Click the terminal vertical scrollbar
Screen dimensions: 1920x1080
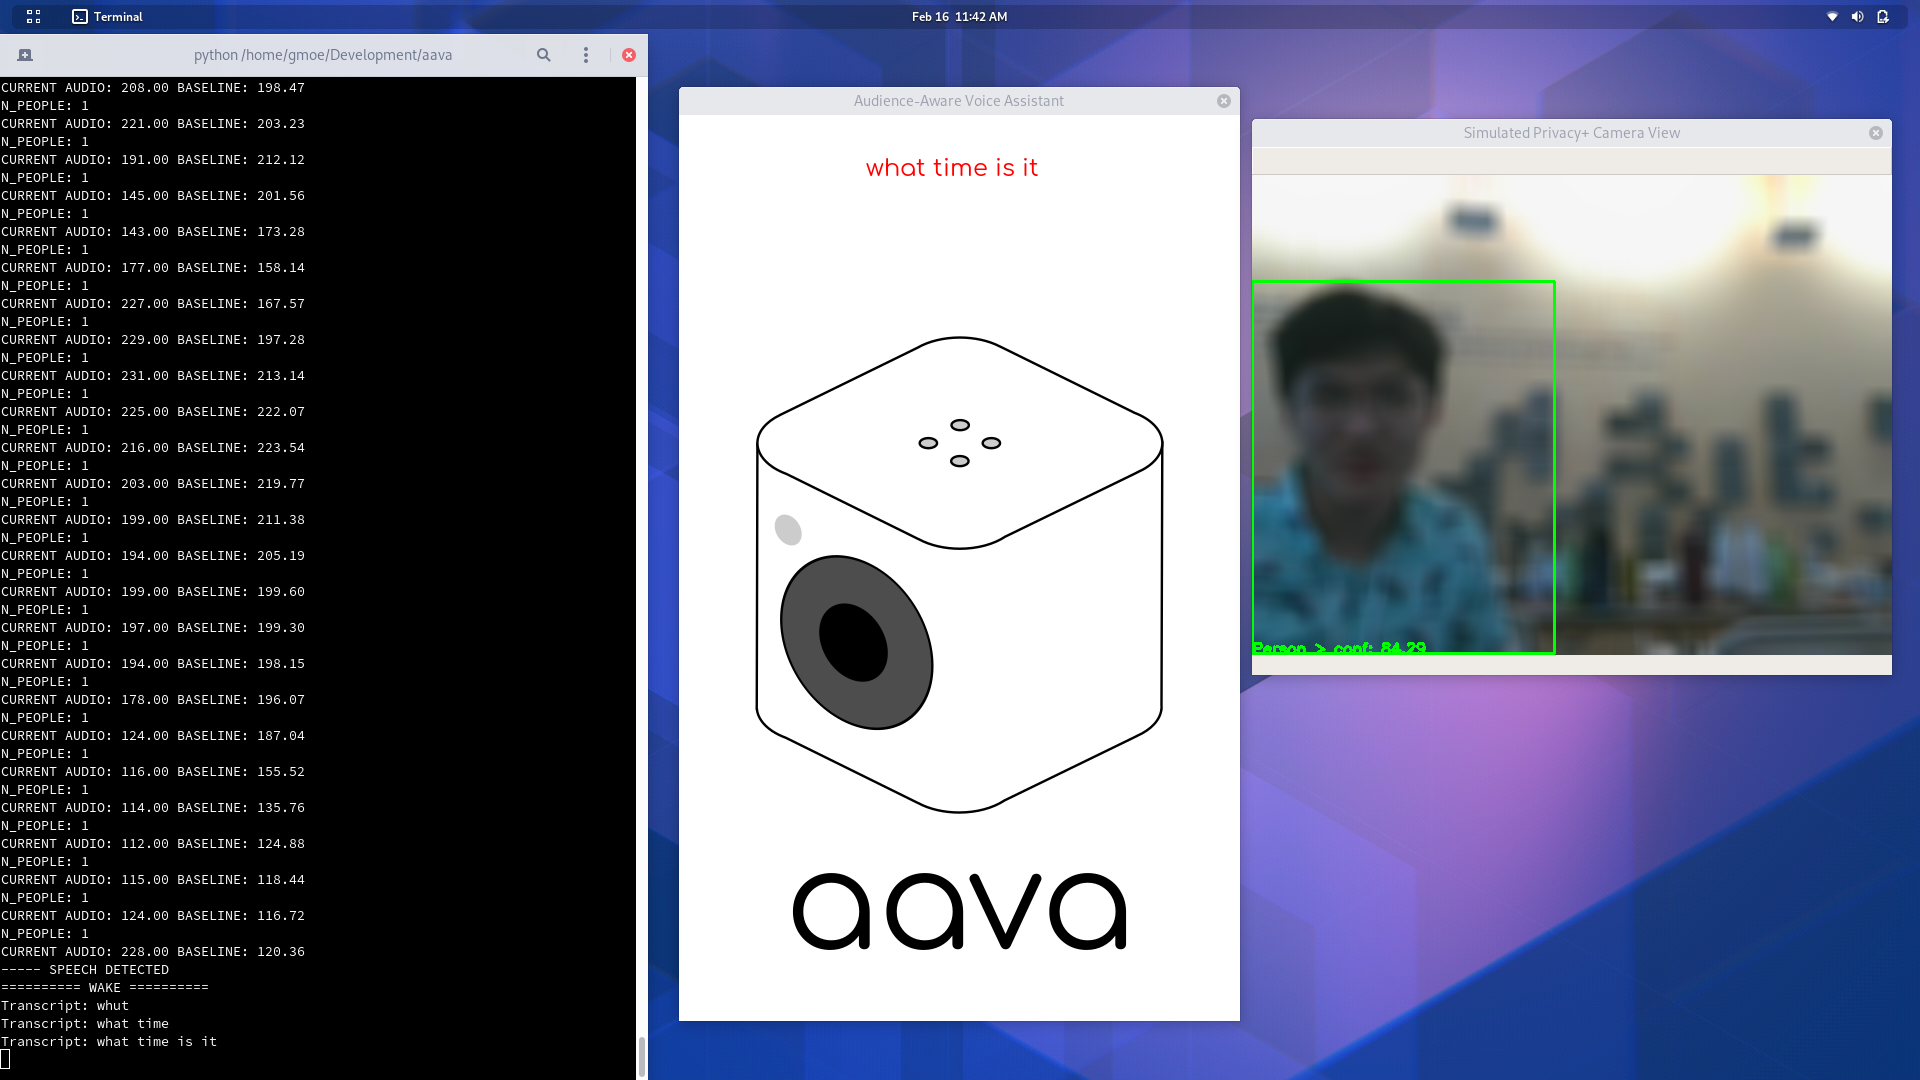point(641,1055)
